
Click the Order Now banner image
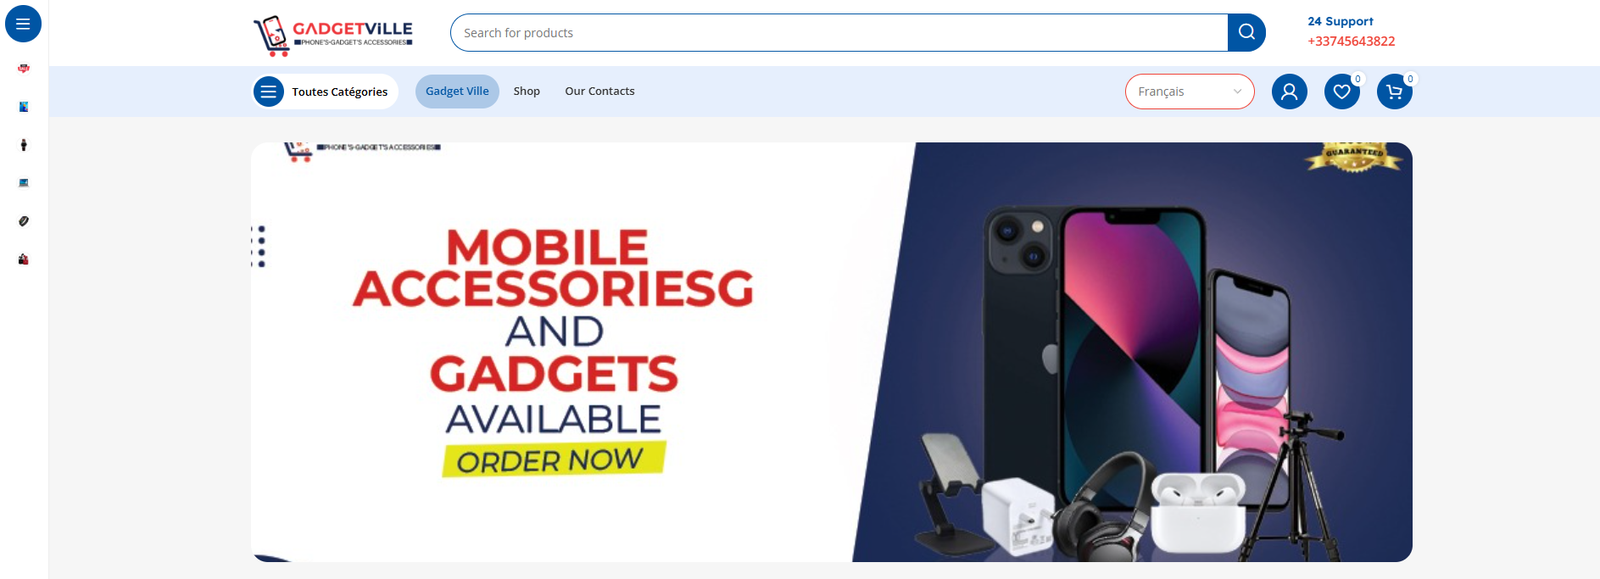point(832,352)
